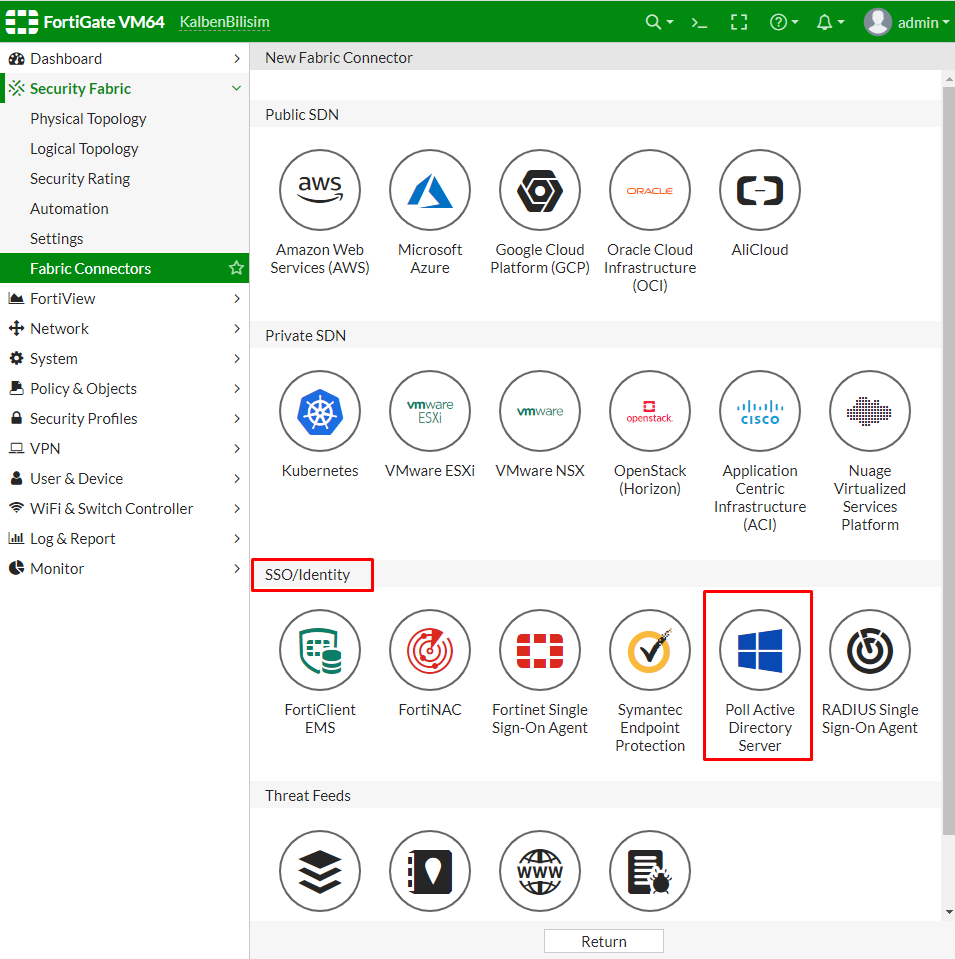Collapse the Security Fabric menu
The height and width of the screenshot is (959, 955).
point(124,89)
